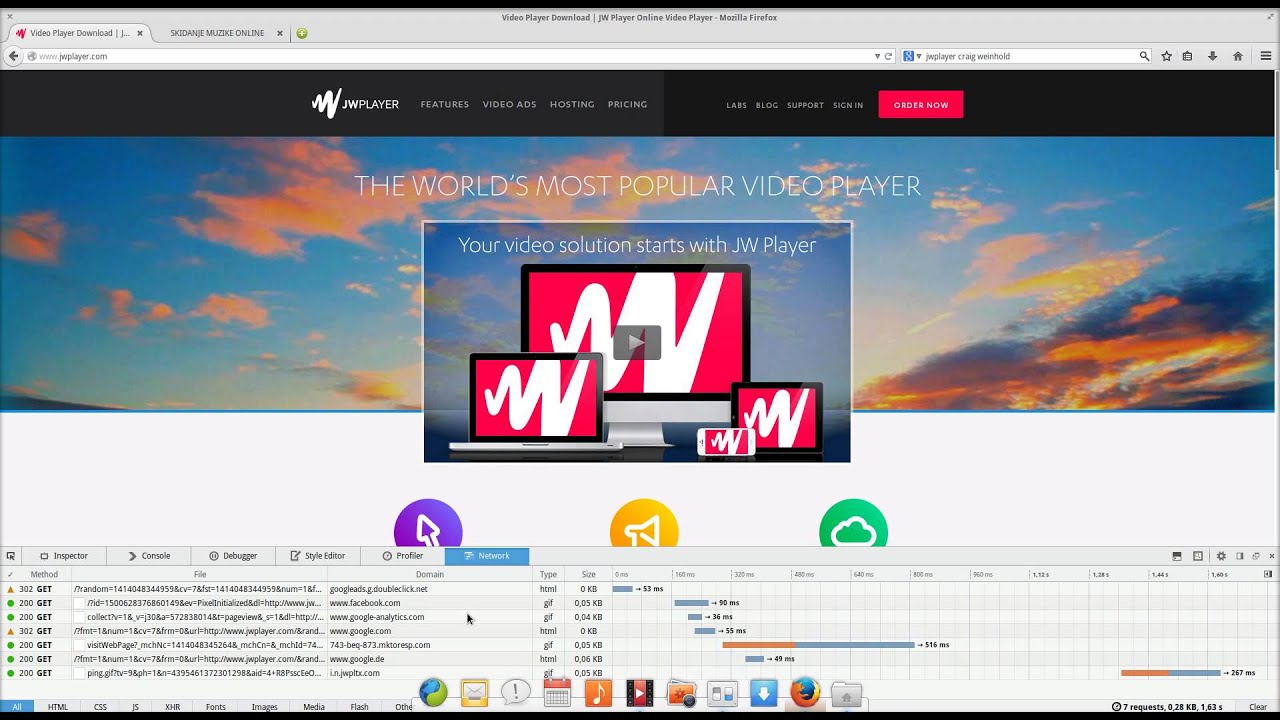Switch to the Inspector tab
Screen dimensions: 1280x720
(x=64, y=556)
